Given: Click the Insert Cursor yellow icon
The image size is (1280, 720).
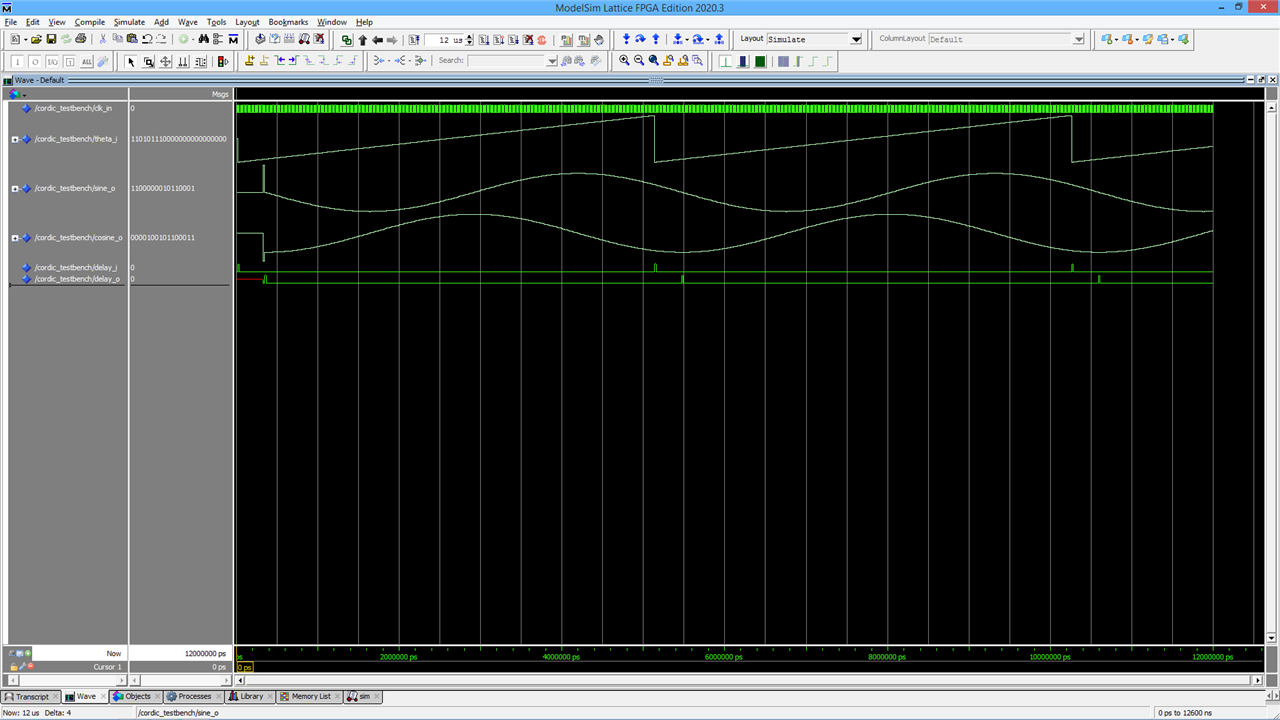Looking at the screenshot, I should [249, 61].
